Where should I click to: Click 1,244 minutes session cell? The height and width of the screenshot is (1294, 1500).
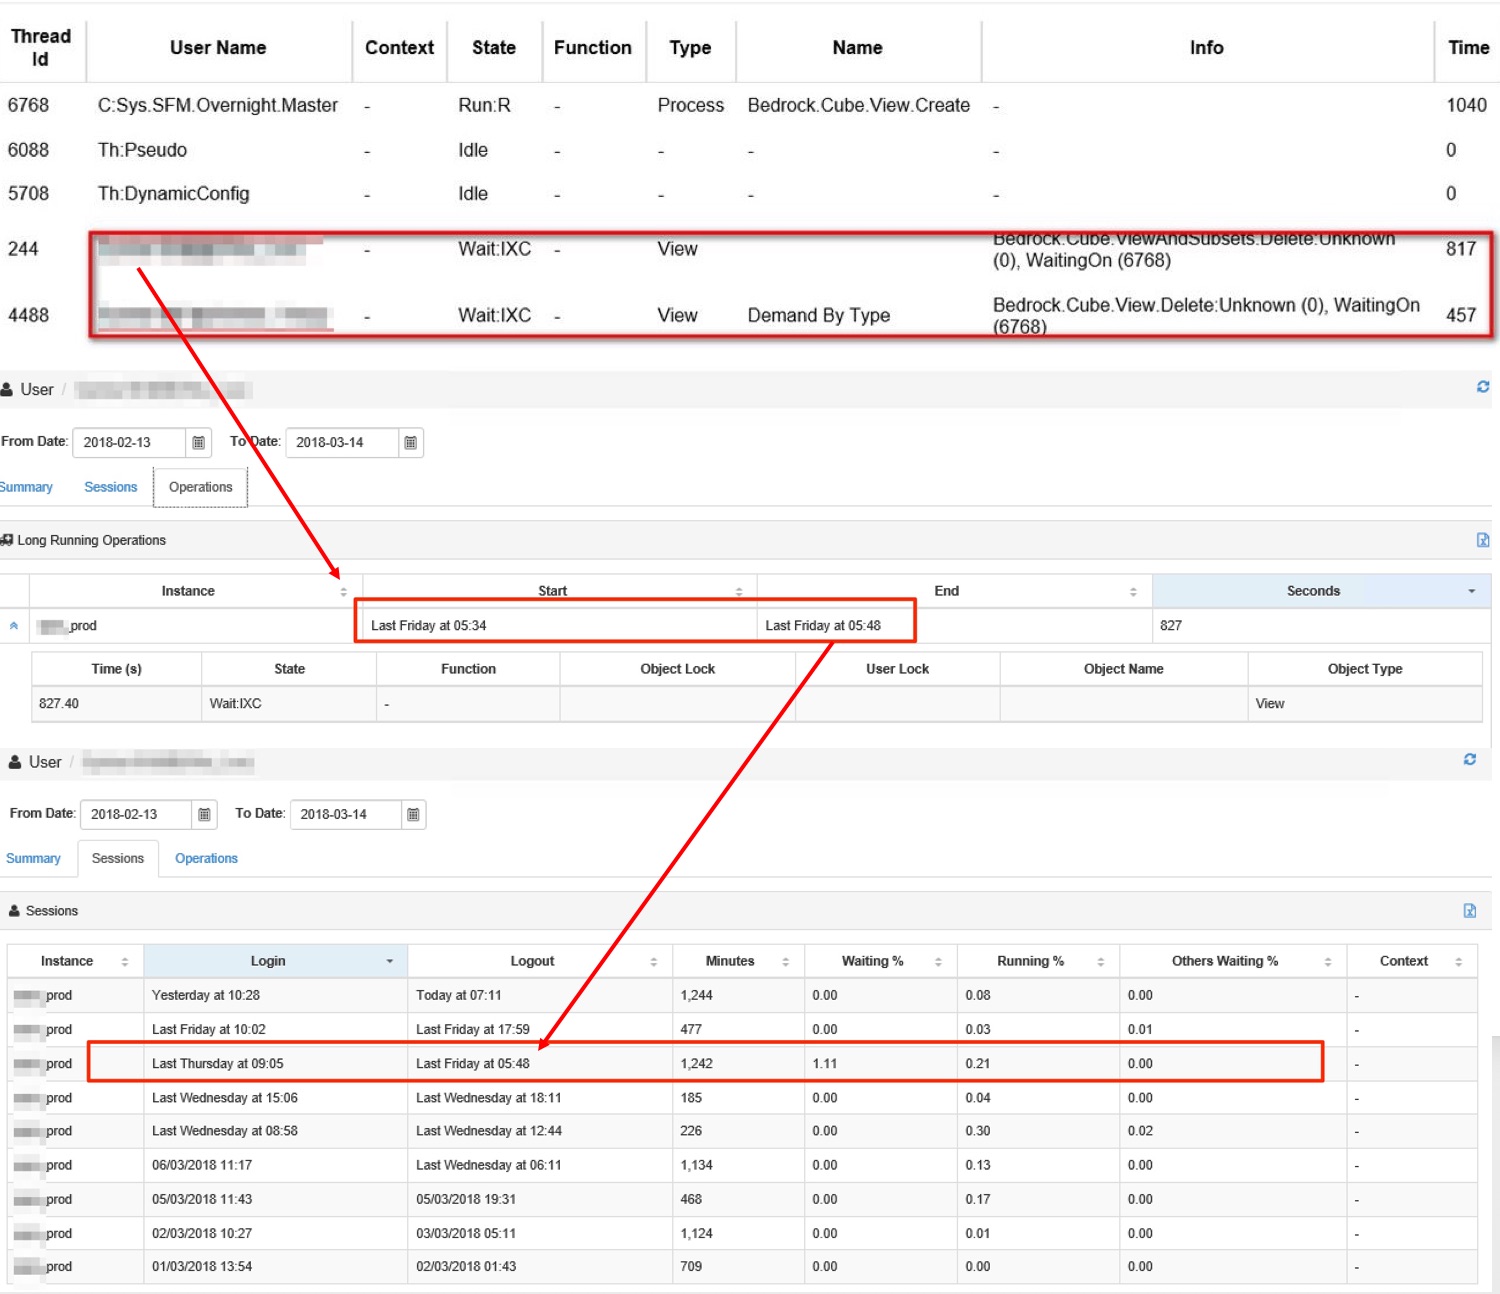point(697,995)
